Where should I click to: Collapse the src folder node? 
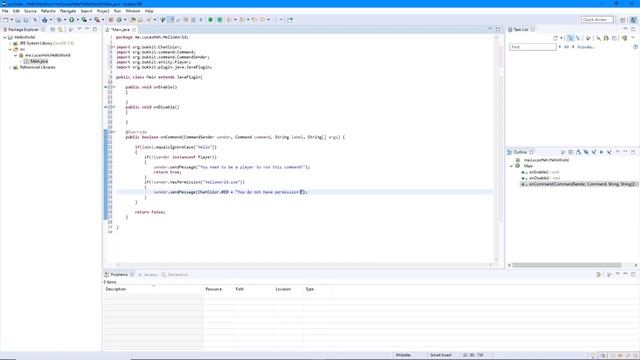[10, 49]
